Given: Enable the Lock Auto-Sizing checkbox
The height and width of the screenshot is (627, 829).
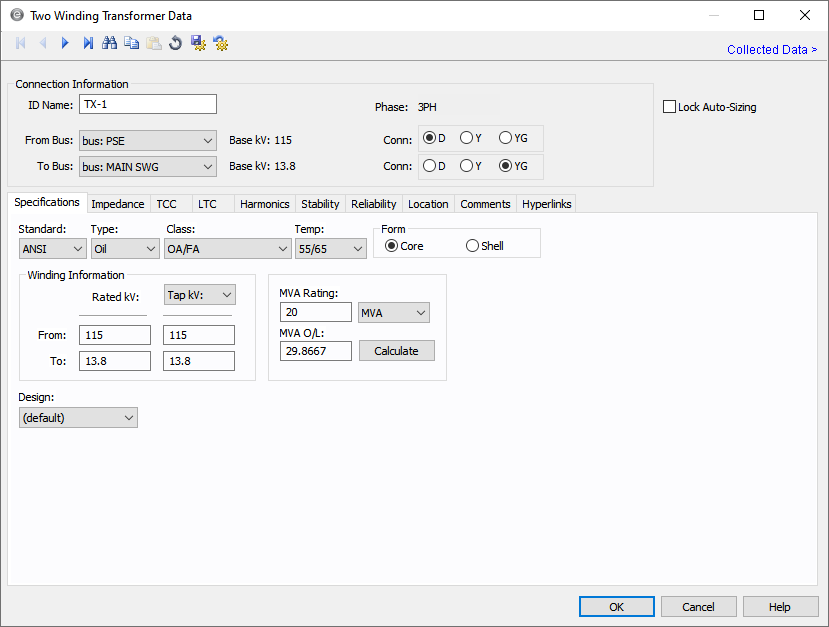Looking at the screenshot, I should tap(669, 107).
